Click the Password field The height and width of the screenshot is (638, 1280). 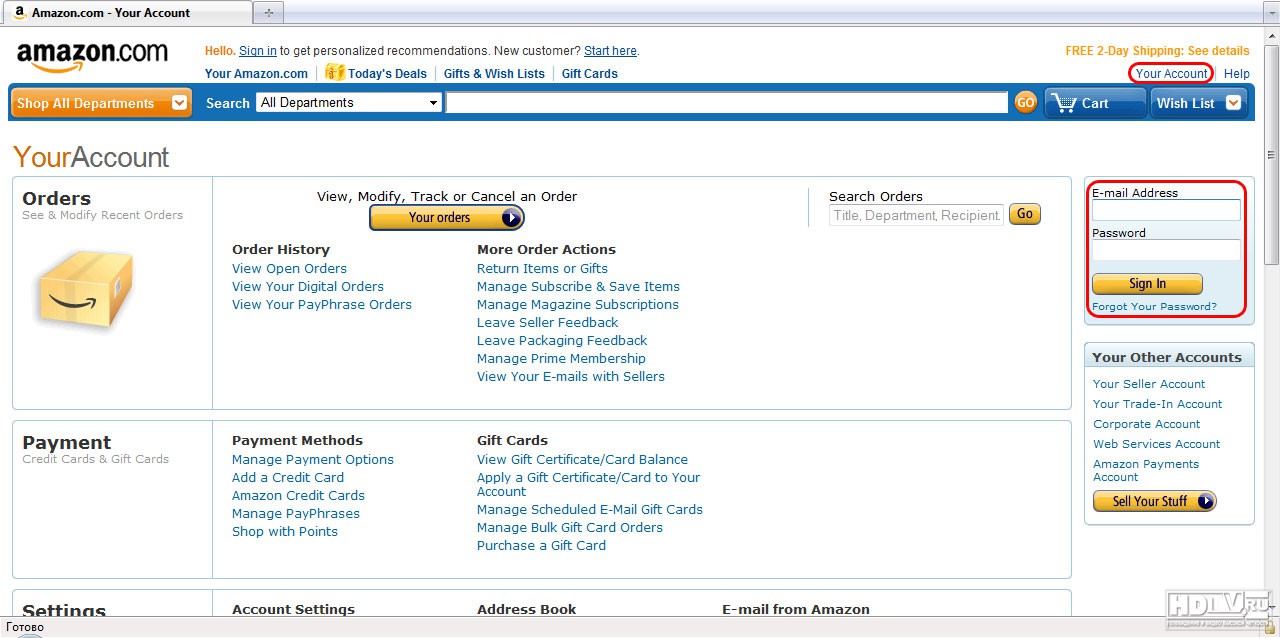(x=1166, y=250)
